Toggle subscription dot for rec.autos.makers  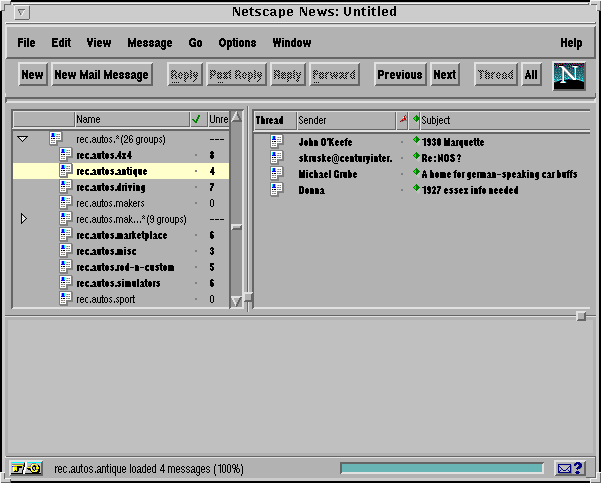point(196,203)
